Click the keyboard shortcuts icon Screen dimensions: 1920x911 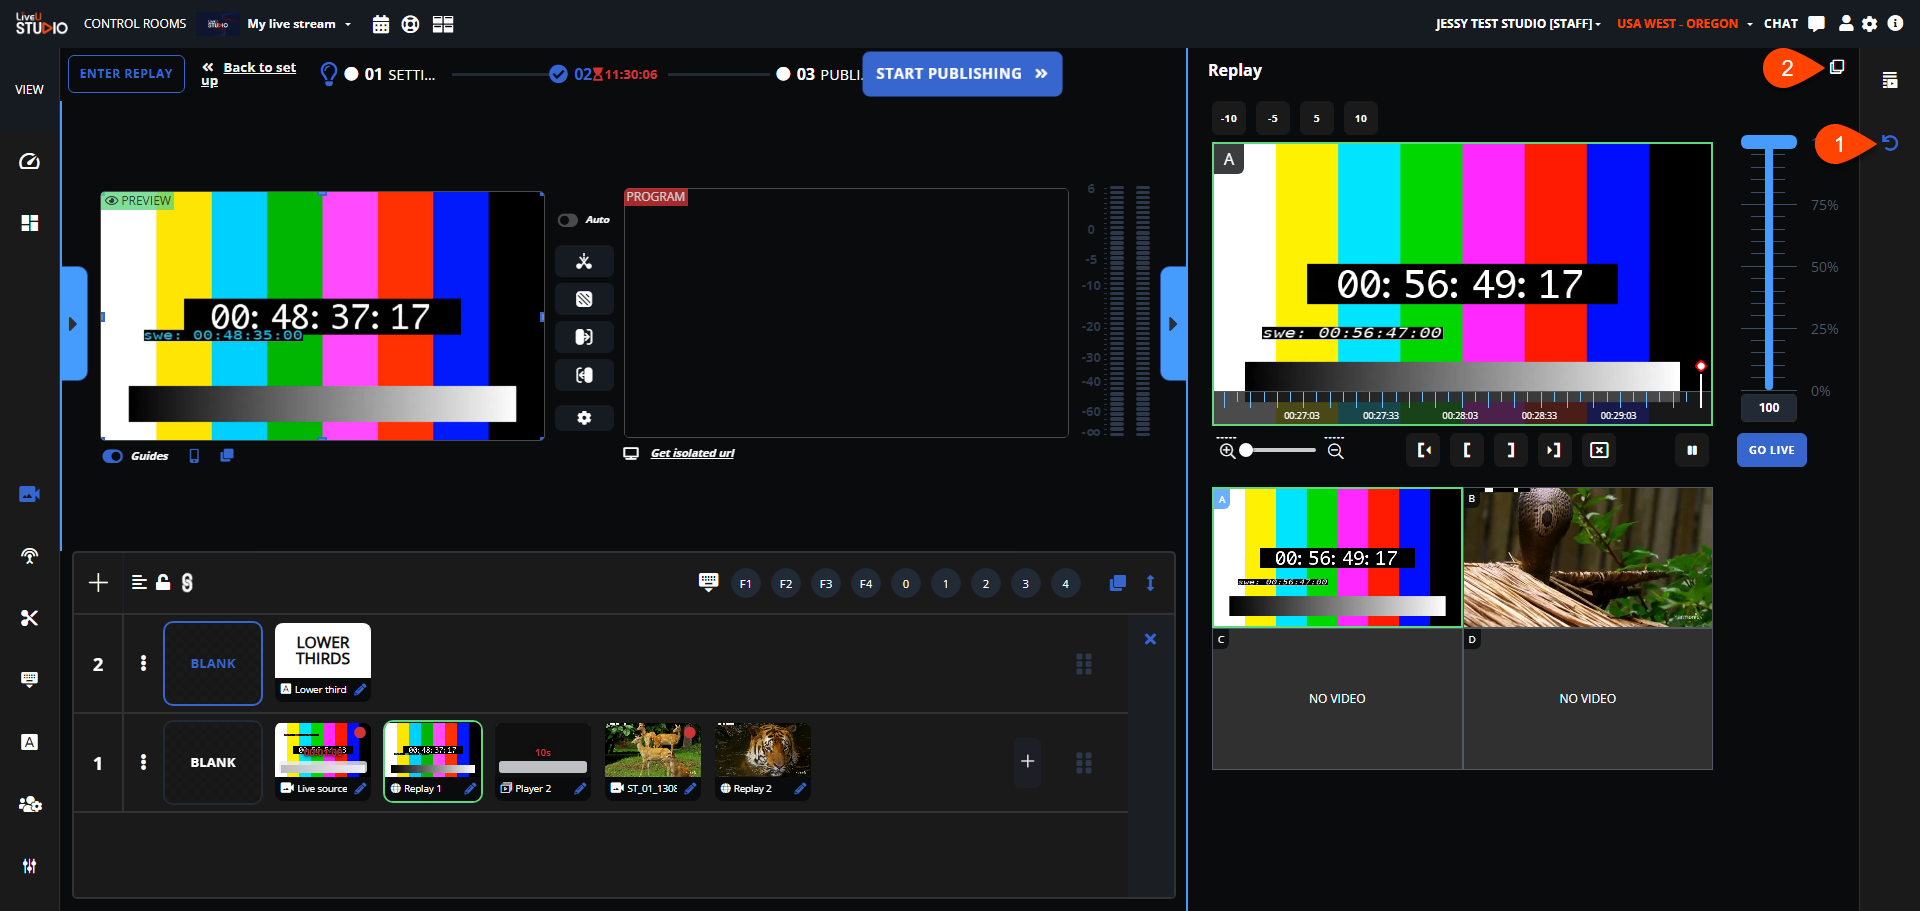[708, 582]
